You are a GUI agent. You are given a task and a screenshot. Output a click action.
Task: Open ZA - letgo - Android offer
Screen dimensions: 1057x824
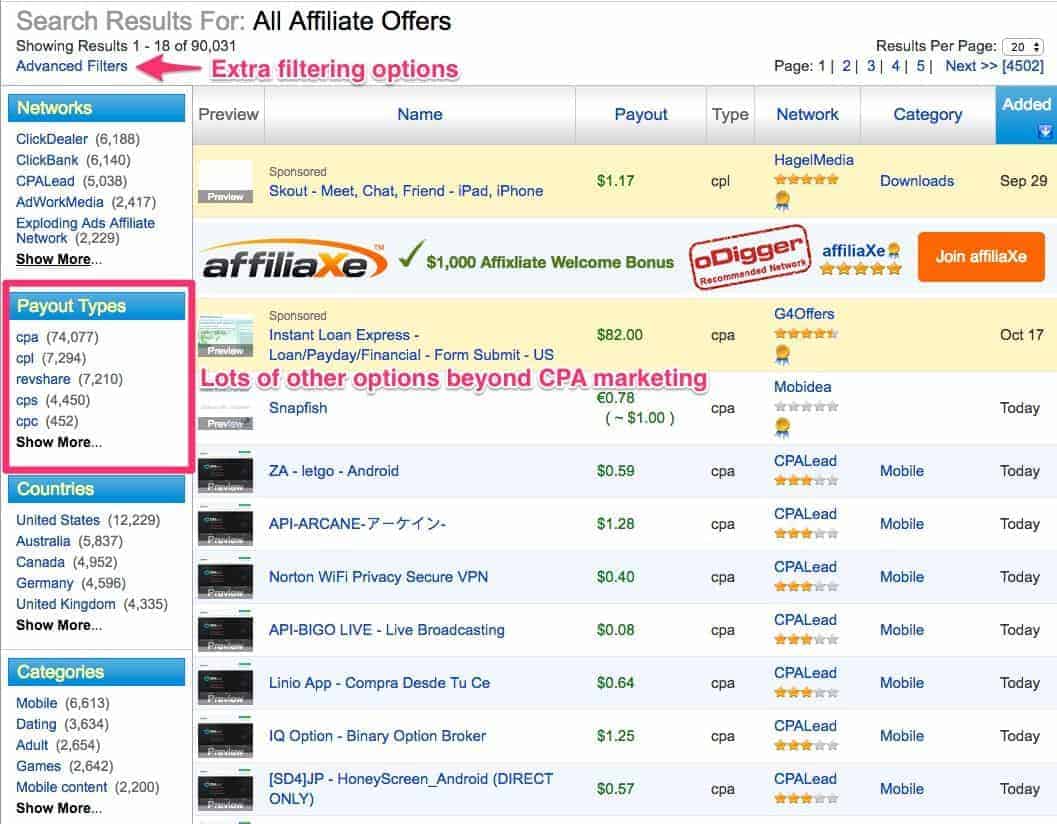(x=334, y=471)
